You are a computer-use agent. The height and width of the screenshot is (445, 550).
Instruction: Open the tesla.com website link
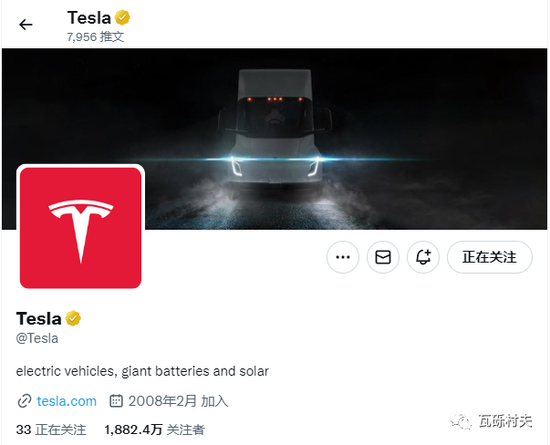(x=67, y=401)
